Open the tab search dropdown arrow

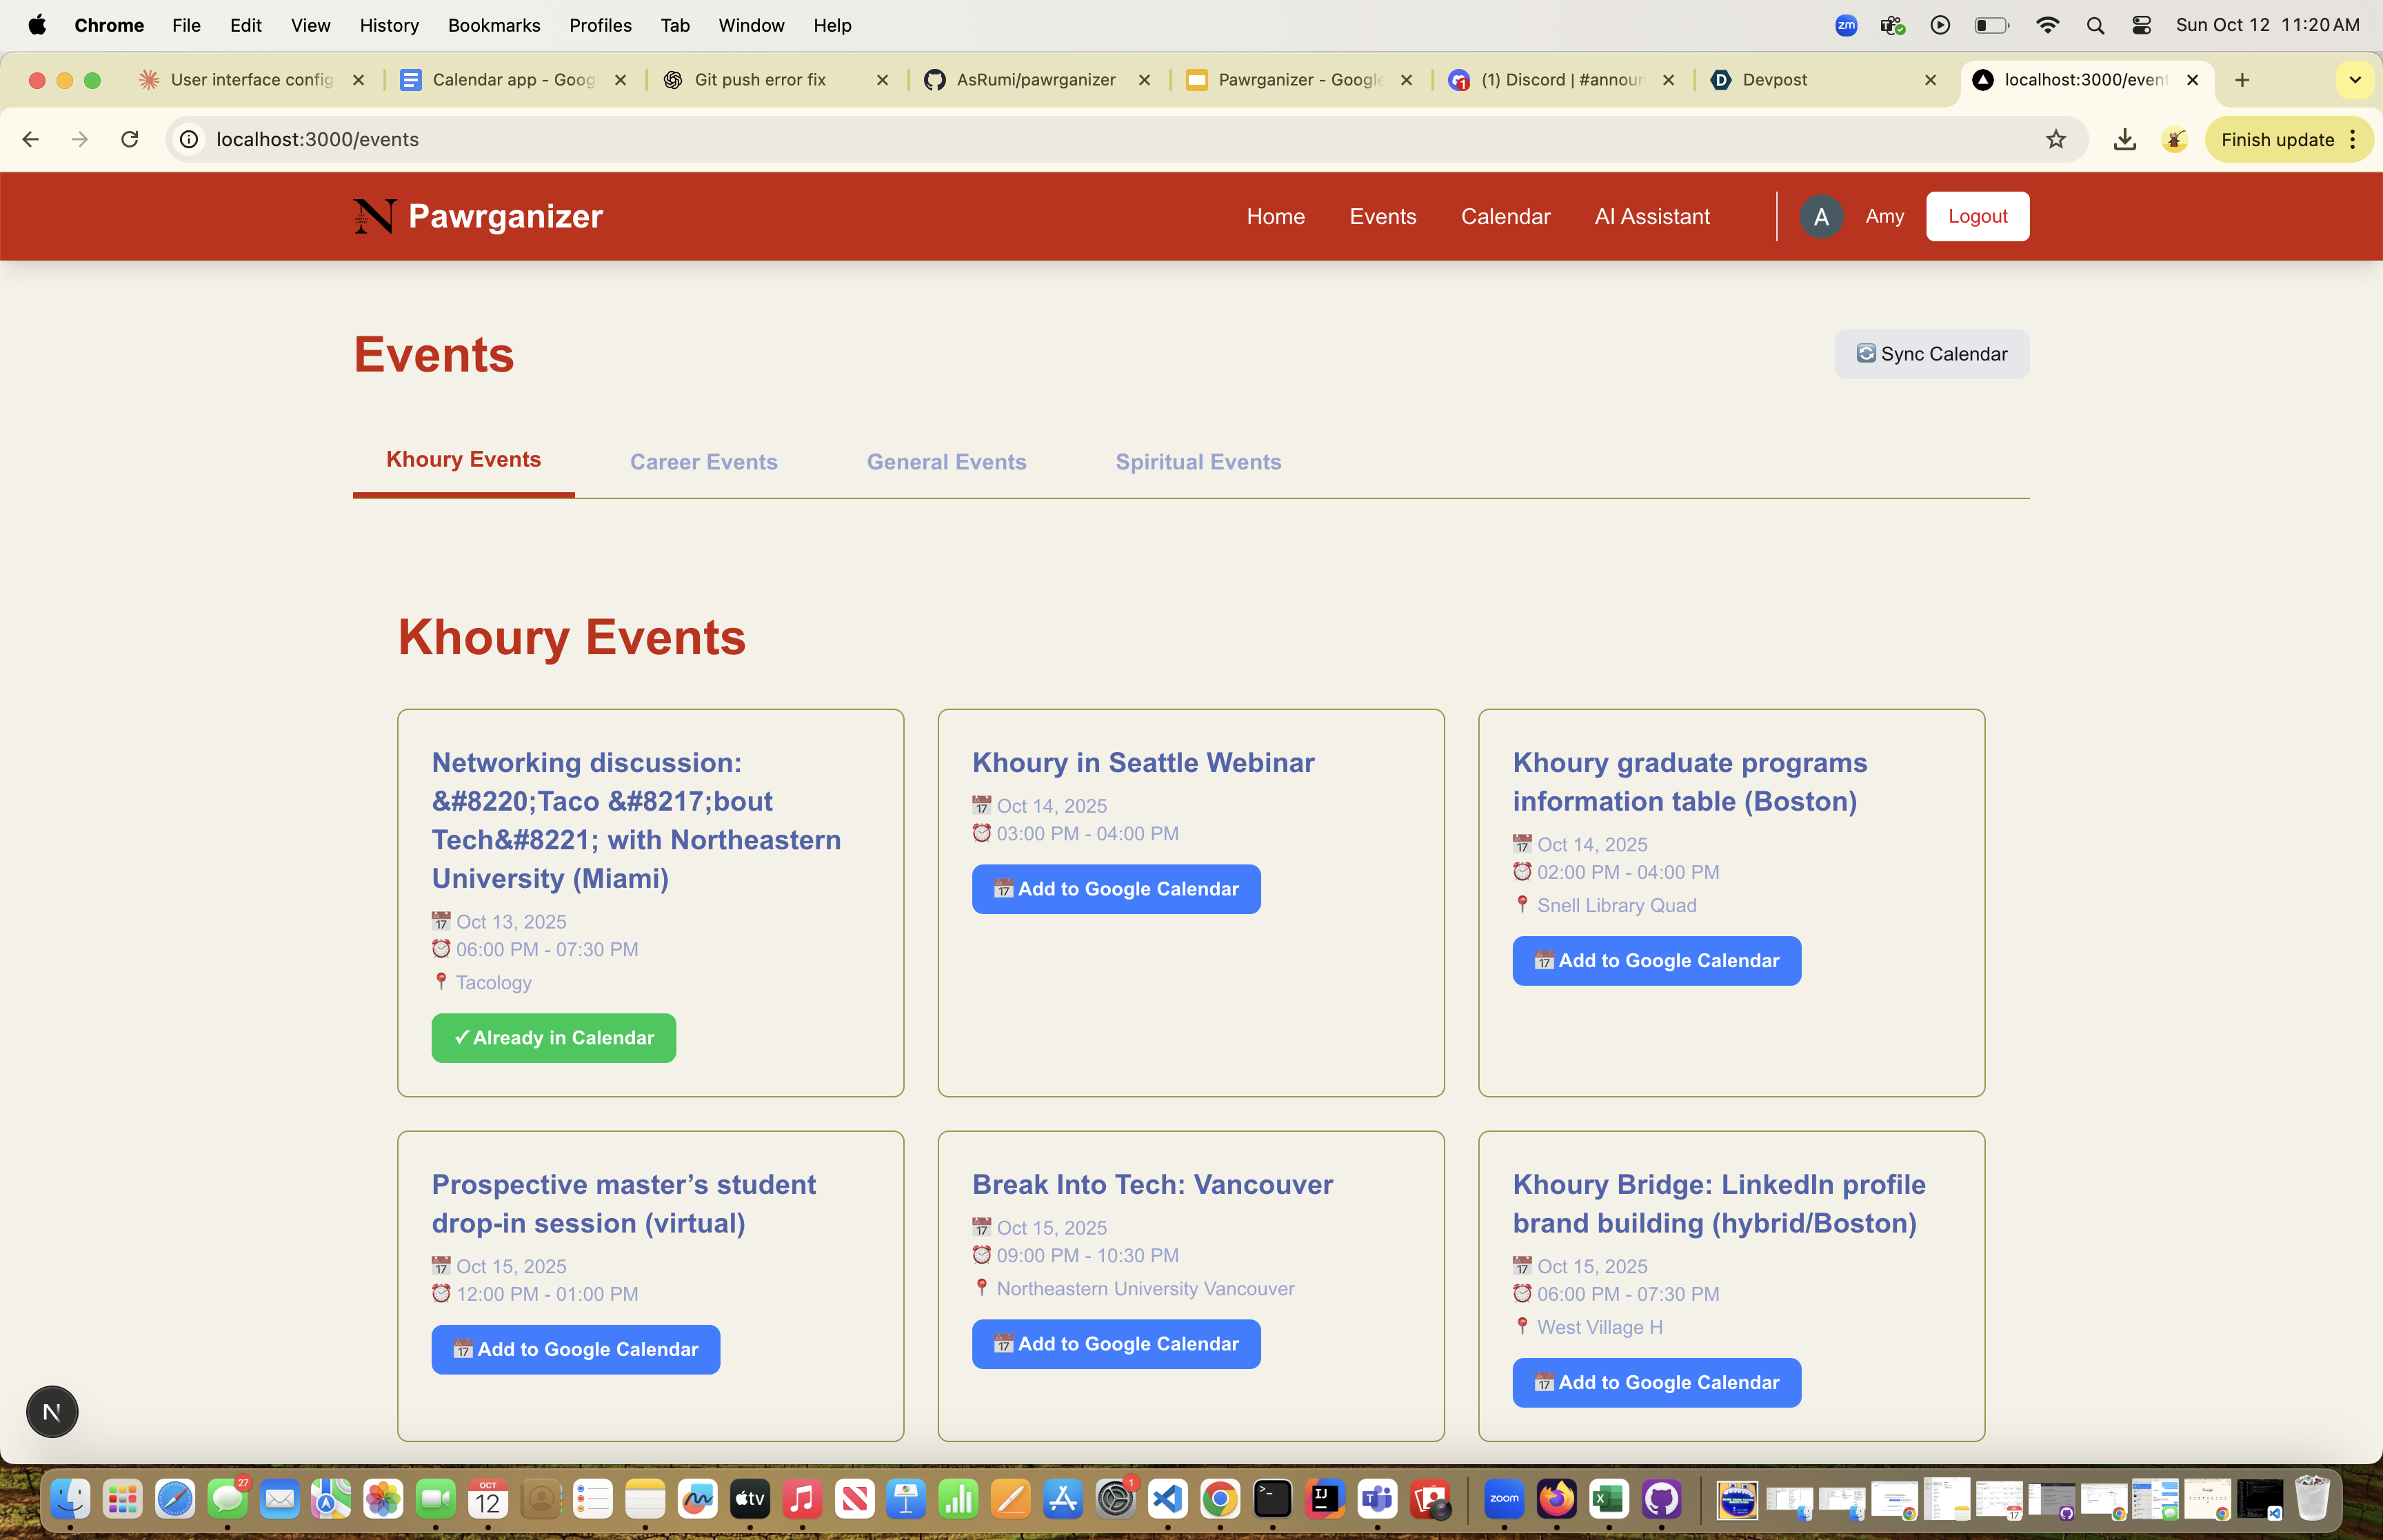pyautogui.click(x=2354, y=80)
